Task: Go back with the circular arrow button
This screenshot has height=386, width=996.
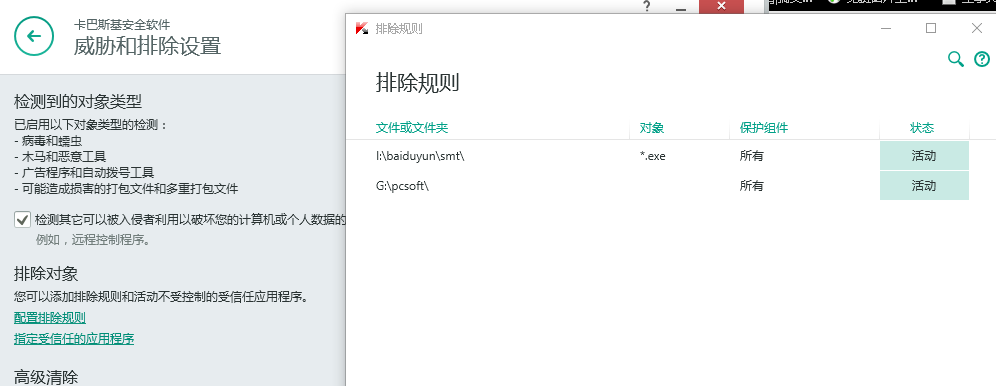Action: point(33,36)
